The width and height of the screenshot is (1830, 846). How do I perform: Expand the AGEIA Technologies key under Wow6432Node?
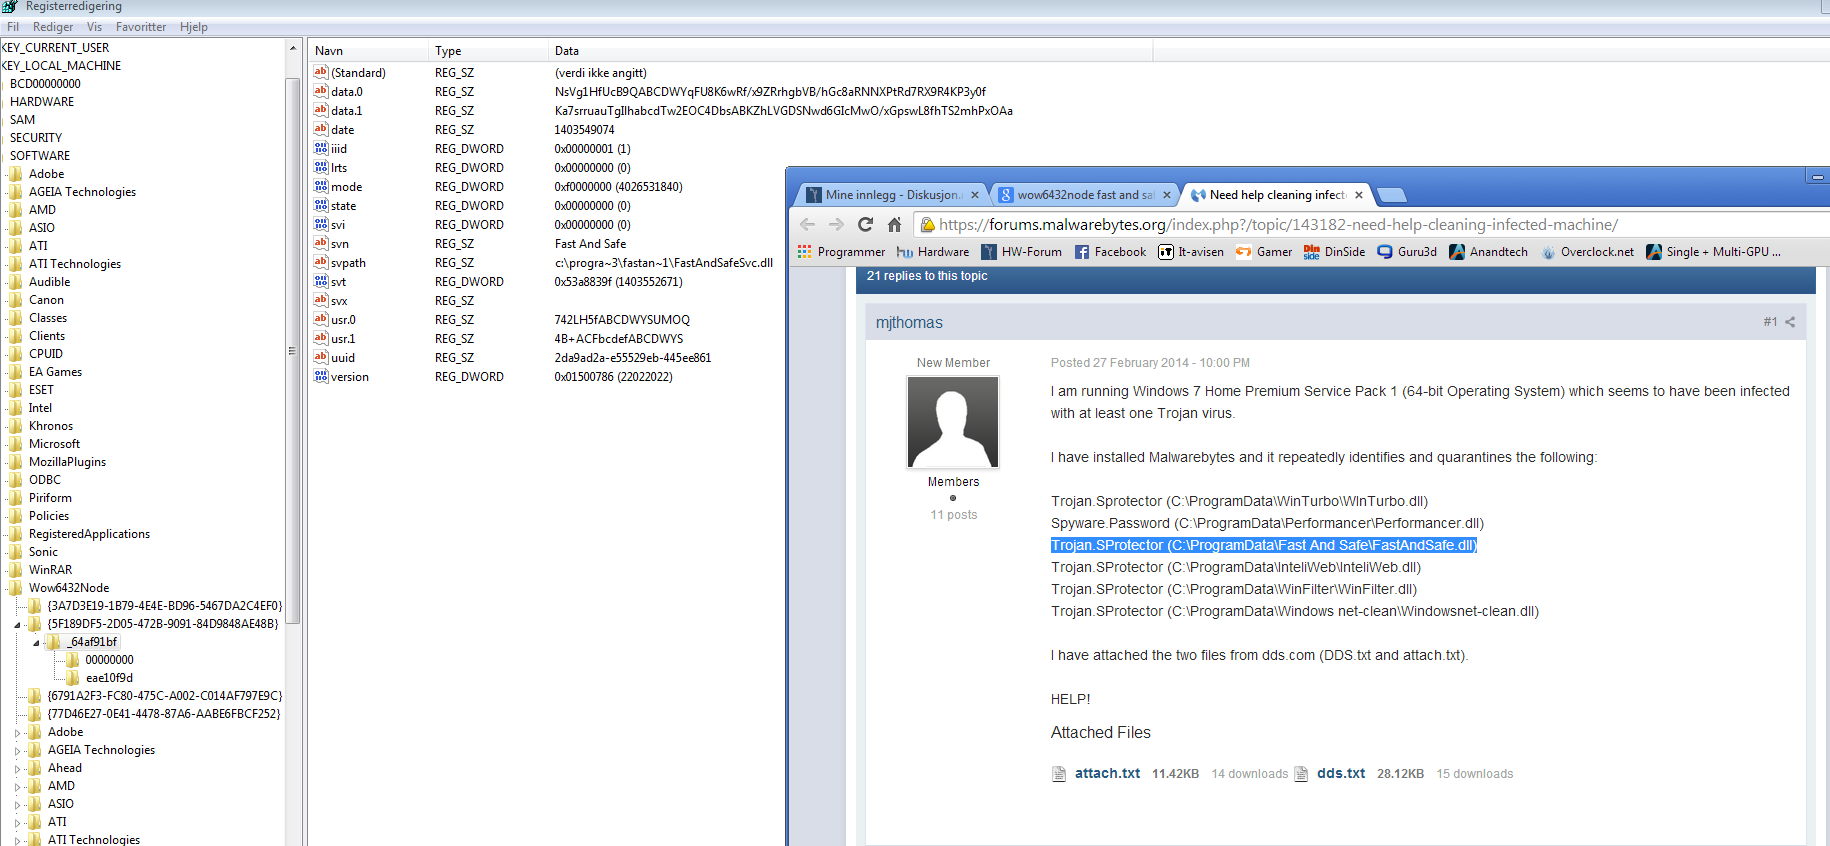(x=17, y=750)
